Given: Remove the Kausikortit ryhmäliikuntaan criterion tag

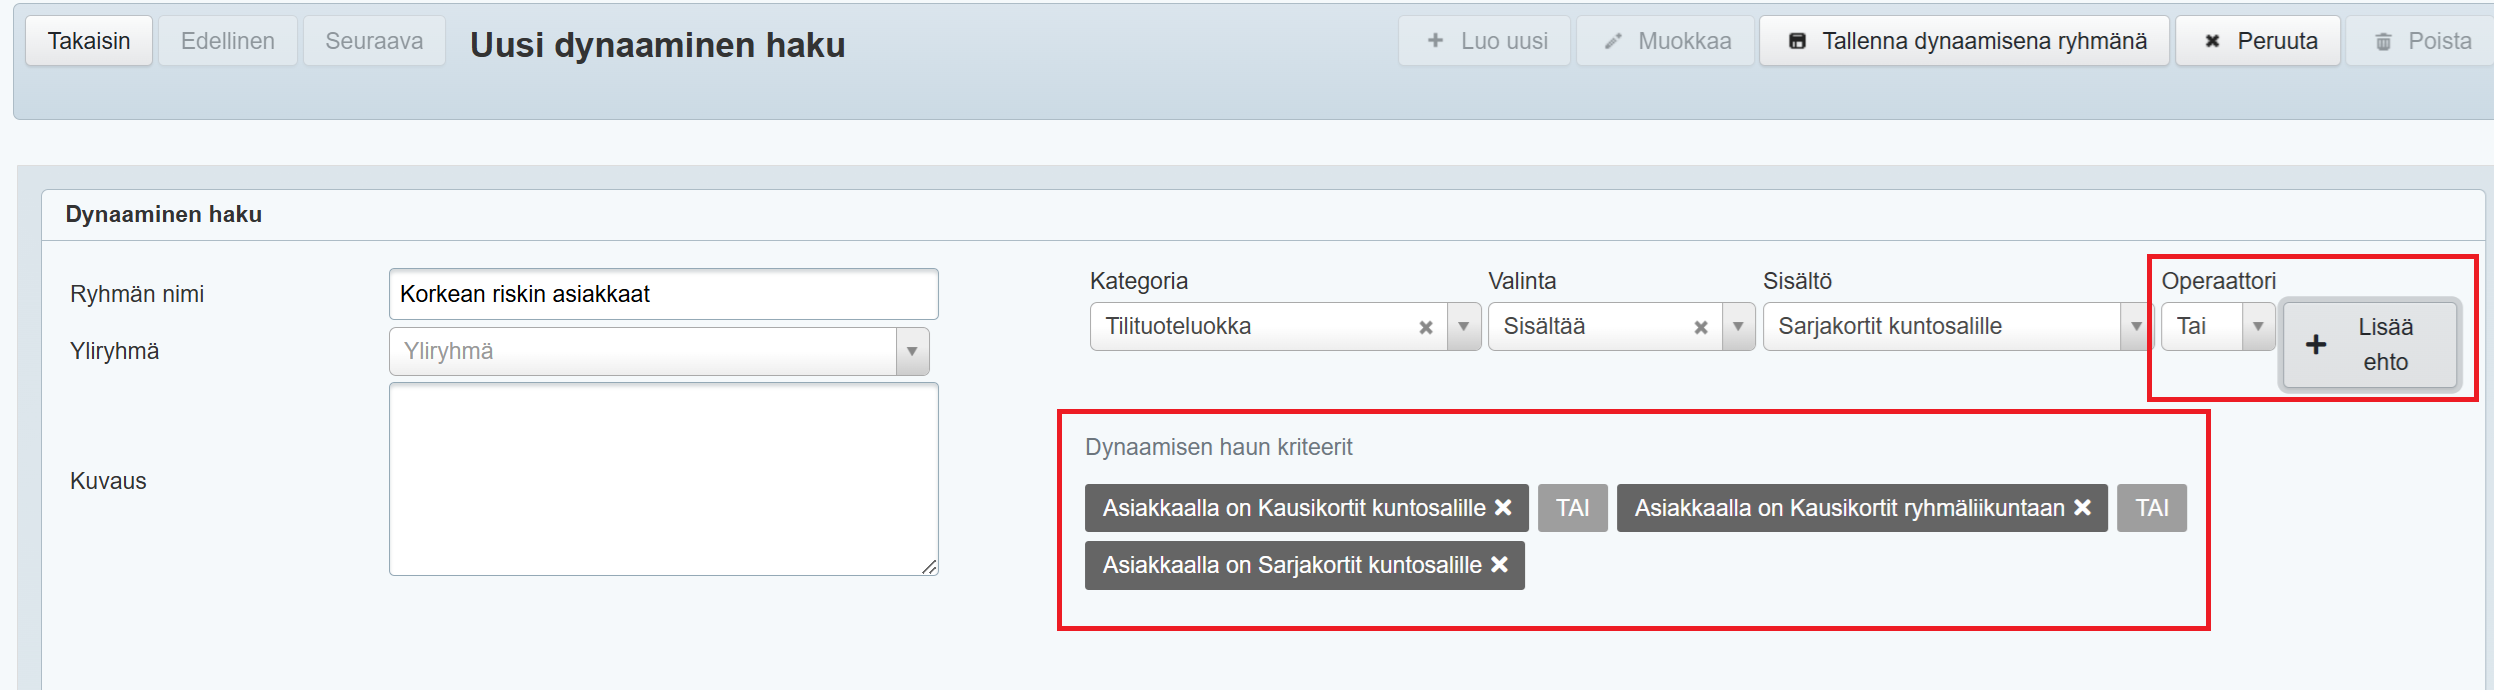Looking at the screenshot, I should click(x=2082, y=508).
